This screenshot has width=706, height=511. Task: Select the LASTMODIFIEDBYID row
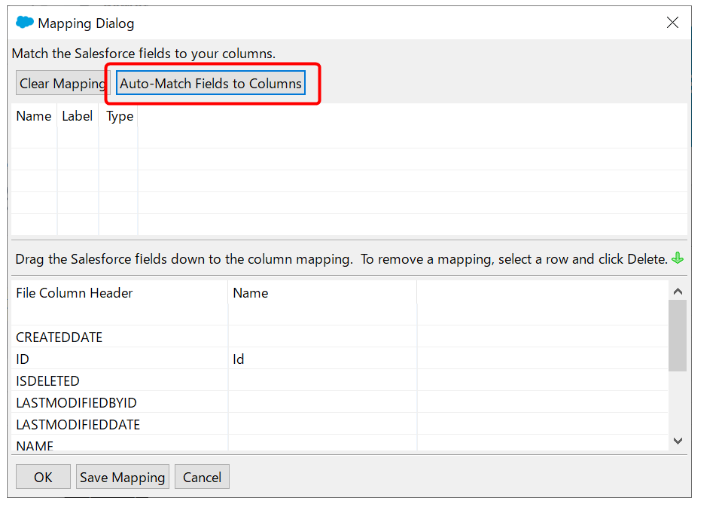coord(339,402)
